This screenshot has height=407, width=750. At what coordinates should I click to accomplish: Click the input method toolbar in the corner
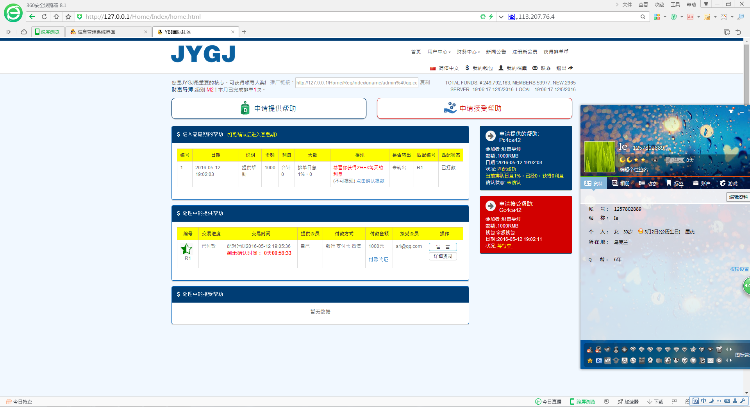719,401
